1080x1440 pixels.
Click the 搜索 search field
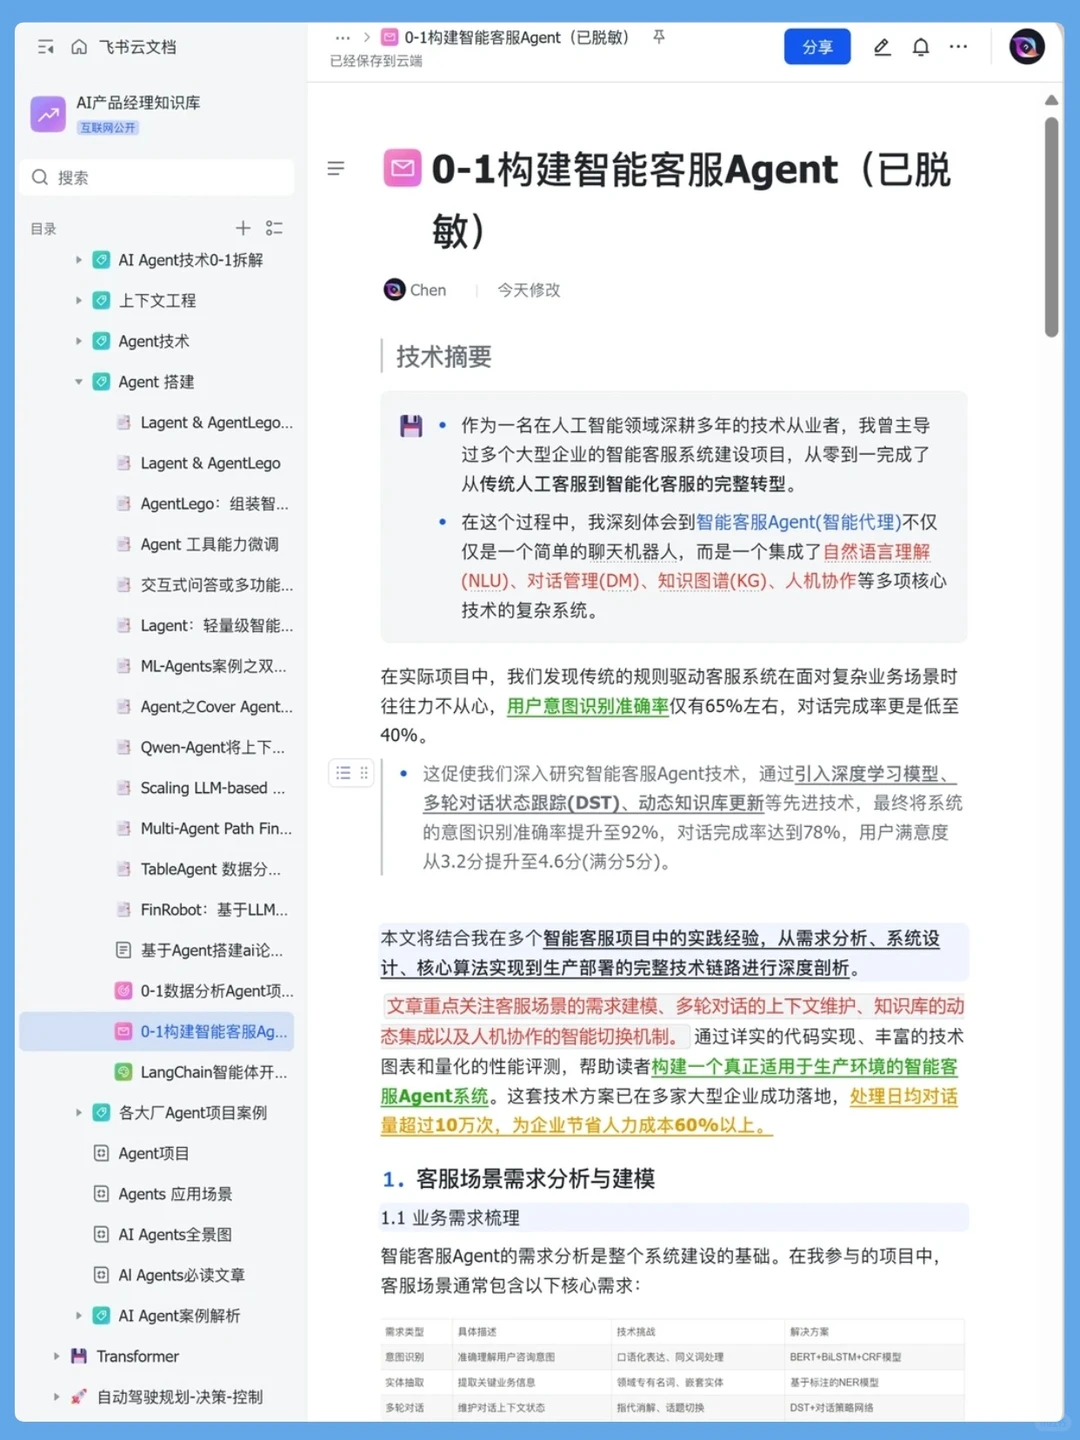156,177
